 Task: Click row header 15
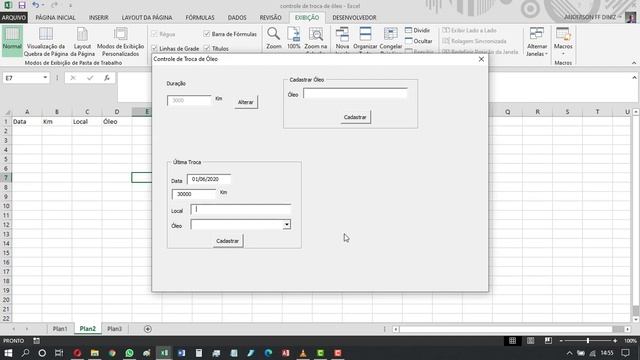coord(6,253)
